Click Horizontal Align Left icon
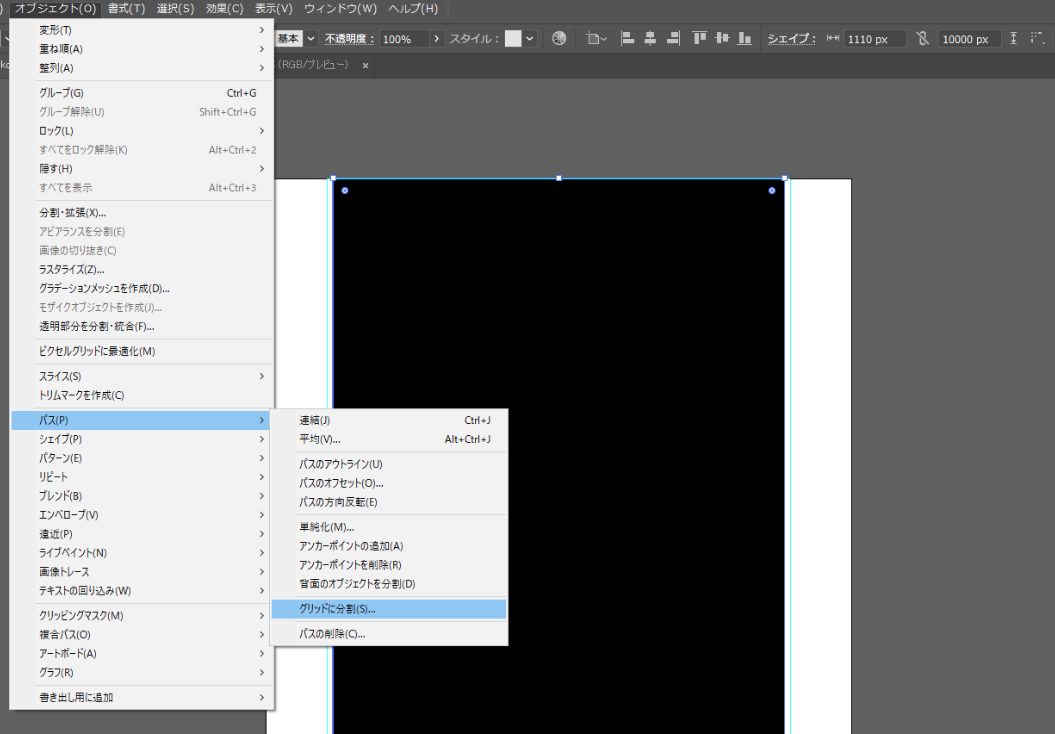The height and width of the screenshot is (734, 1055). click(x=627, y=38)
